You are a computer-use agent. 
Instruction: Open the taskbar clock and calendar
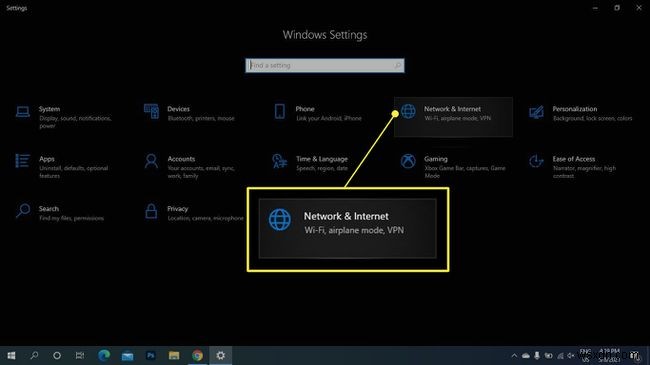(609, 355)
